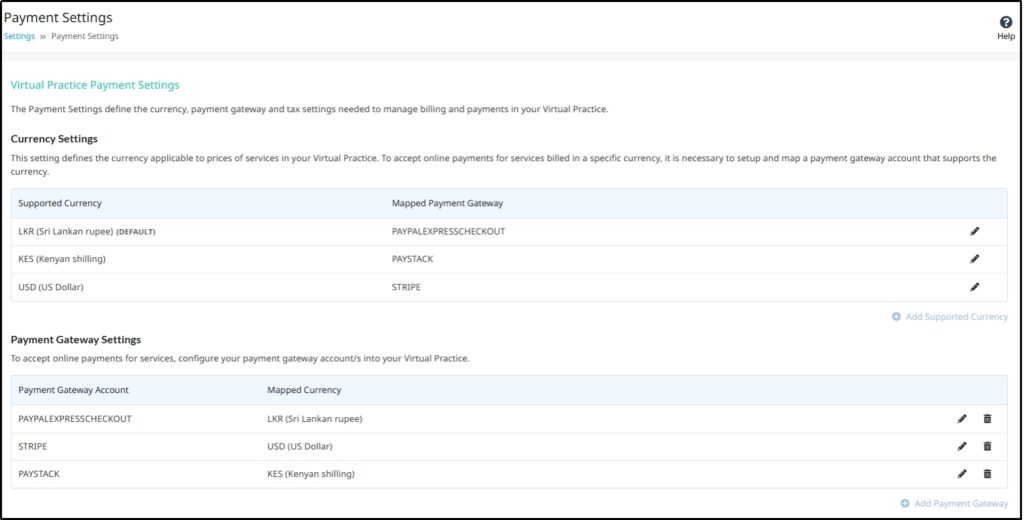Viewport: 1024px width, 520px height.
Task: Open the Help question mark icon
Action: [x=1006, y=22]
